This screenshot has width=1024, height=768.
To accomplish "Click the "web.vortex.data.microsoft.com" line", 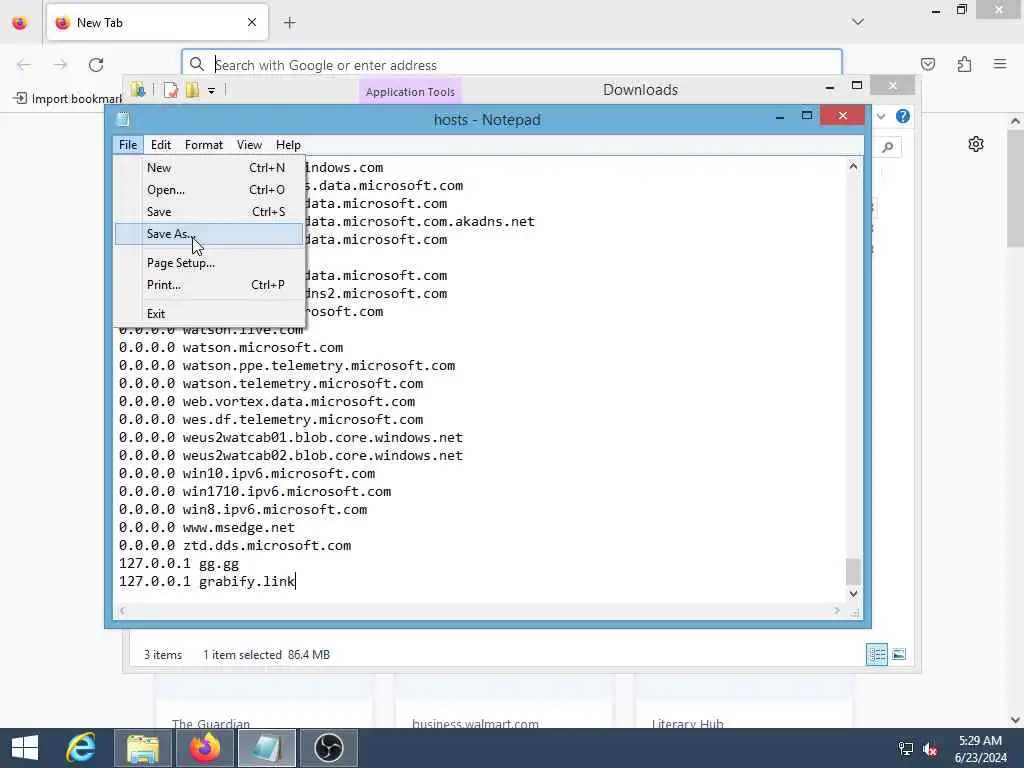I will click(x=267, y=402).
